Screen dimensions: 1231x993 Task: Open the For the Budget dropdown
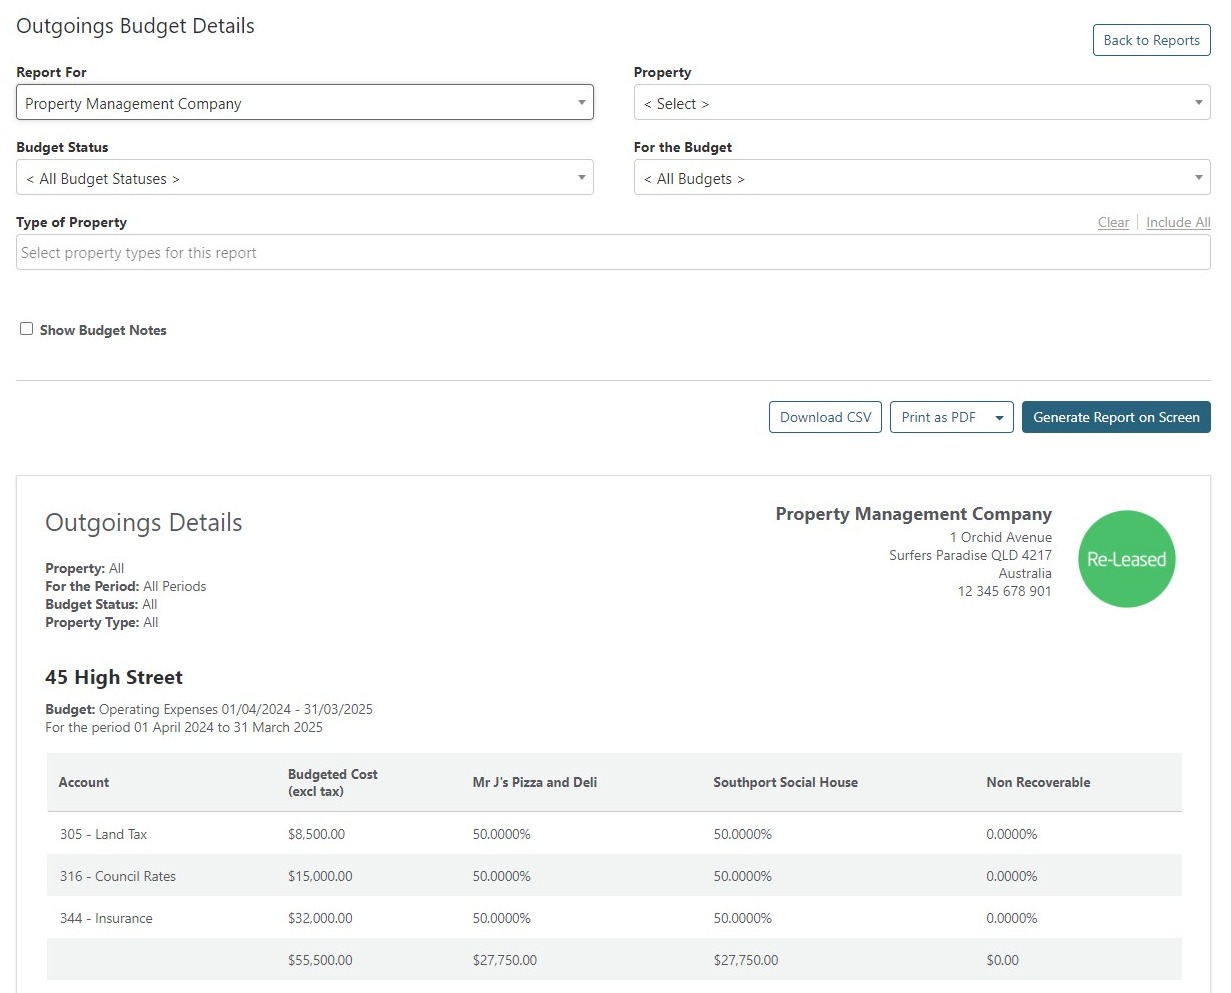coord(922,178)
